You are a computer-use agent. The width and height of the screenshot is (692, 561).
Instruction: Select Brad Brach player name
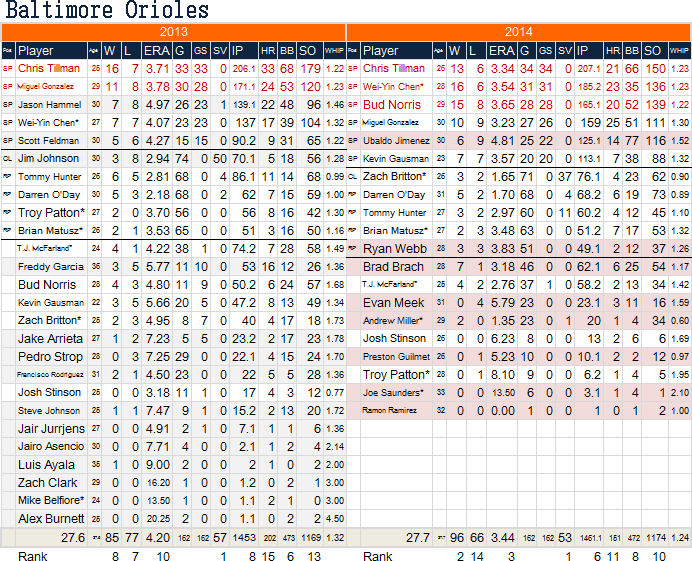(x=393, y=267)
